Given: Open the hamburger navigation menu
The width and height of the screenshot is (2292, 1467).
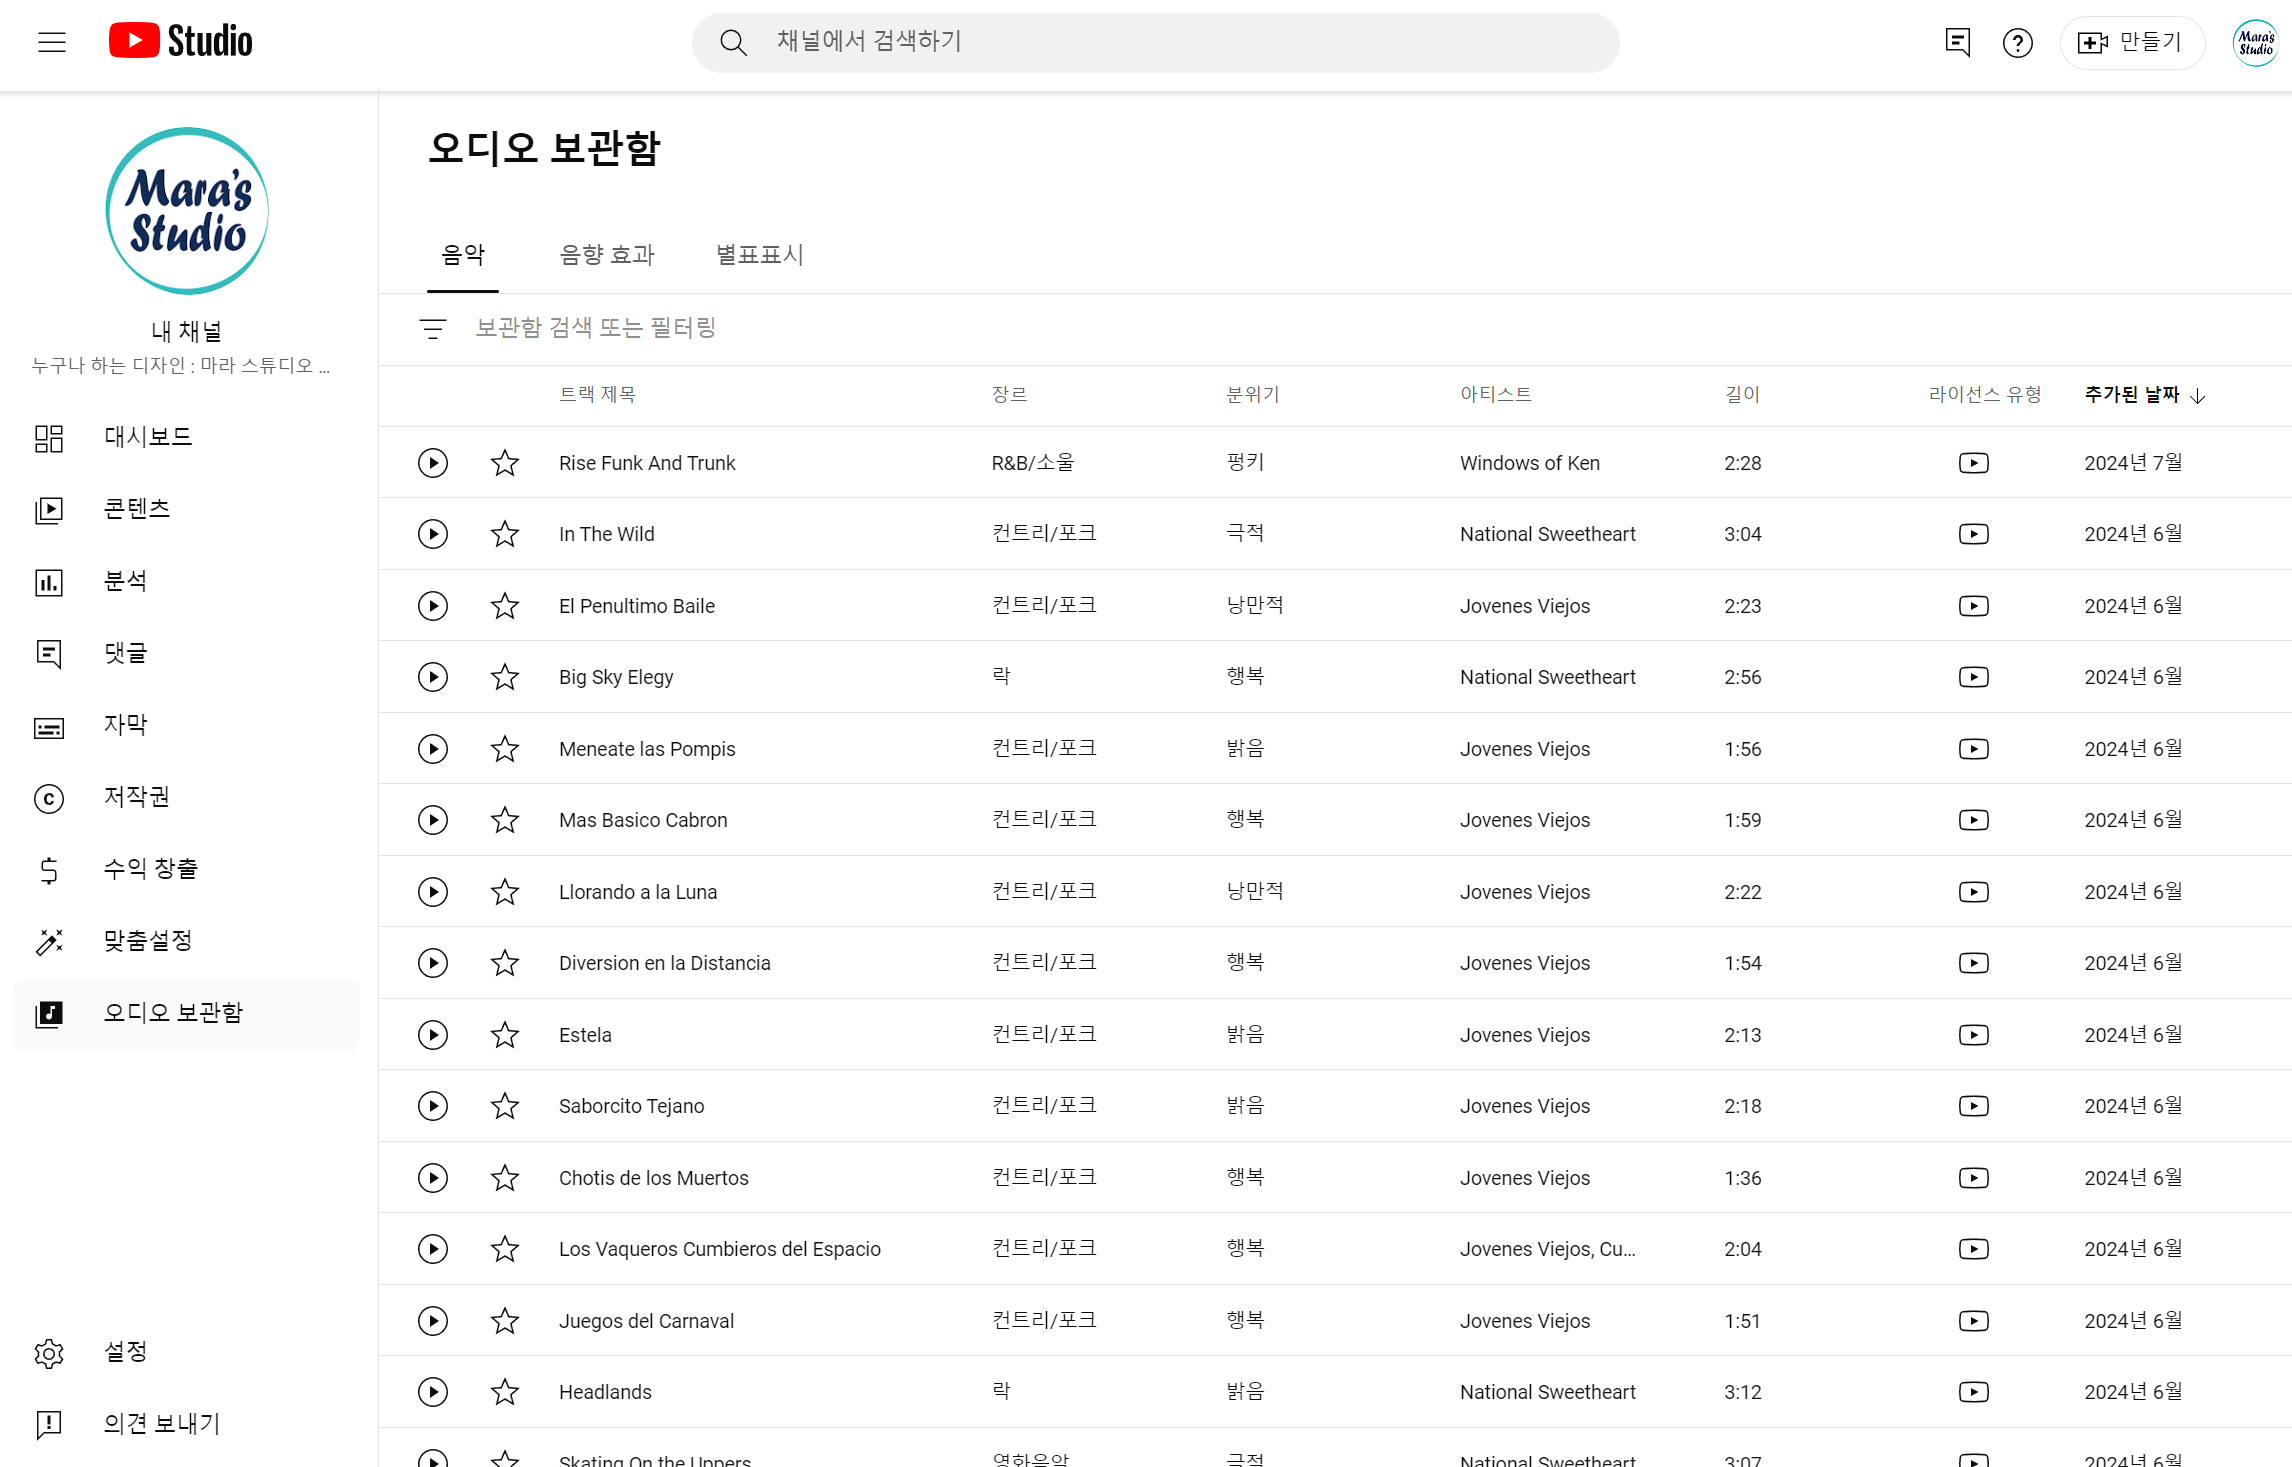Looking at the screenshot, I should click(x=52, y=42).
